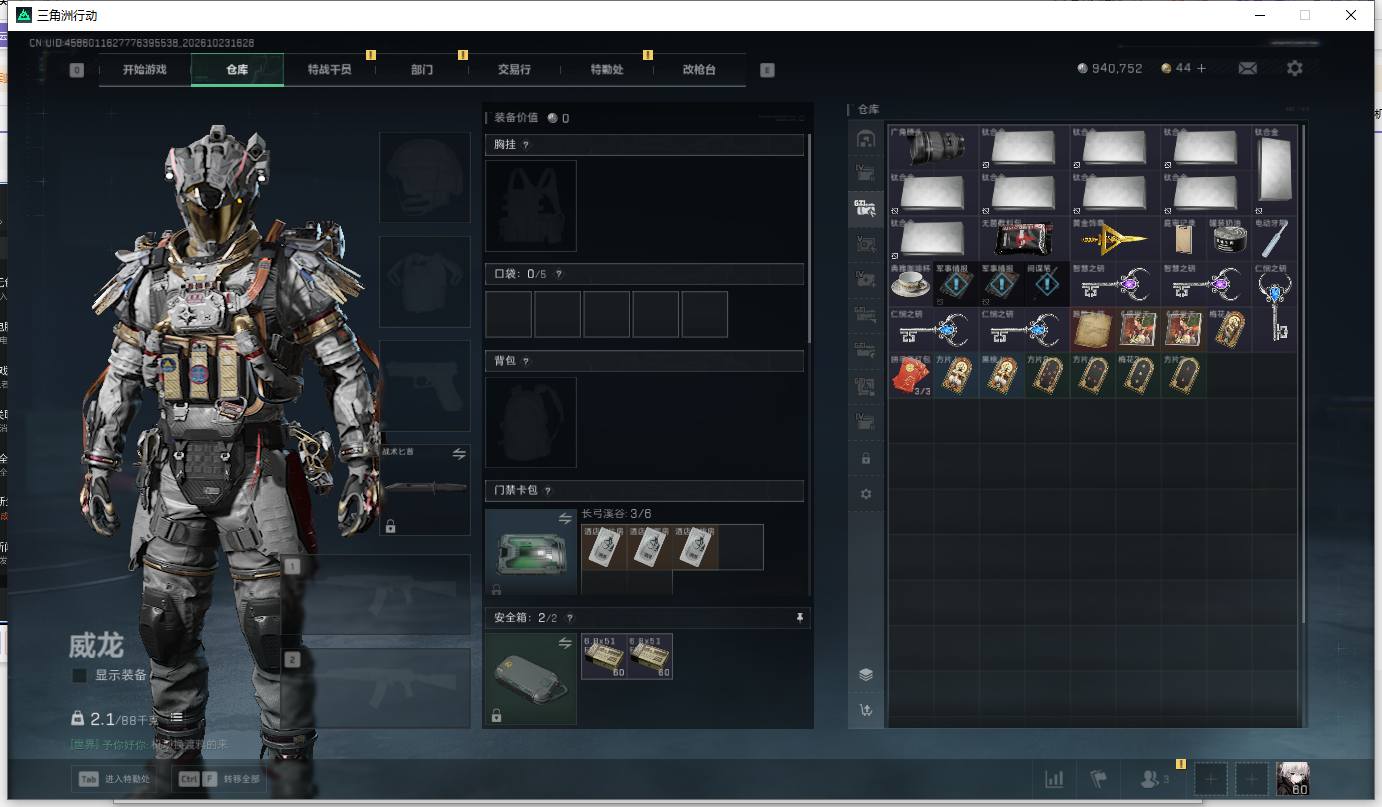
Task: Click the first access card in 长弓溪谷
Action: pos(603,548)
